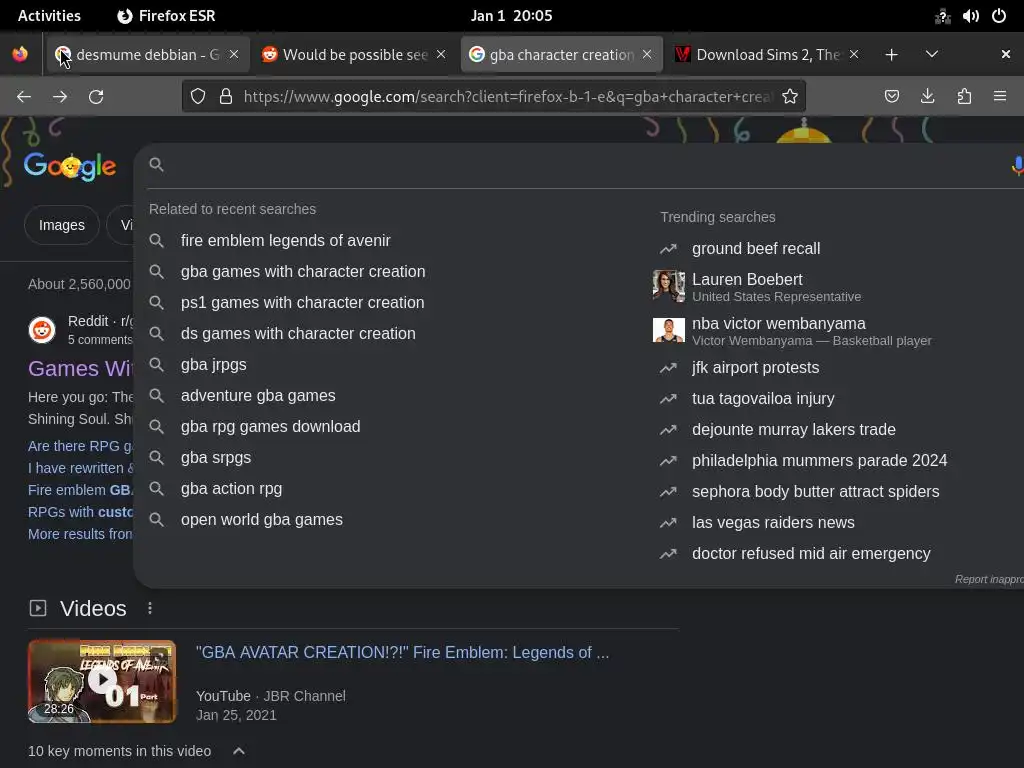Open the Firefox hamburger application menu

[1000, 97]
